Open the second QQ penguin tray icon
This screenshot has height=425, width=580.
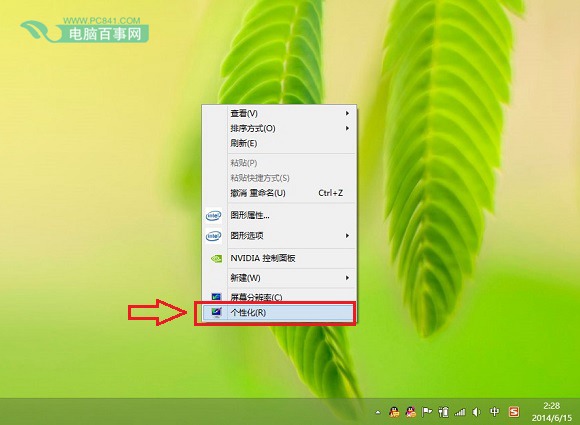coord(411,412)
